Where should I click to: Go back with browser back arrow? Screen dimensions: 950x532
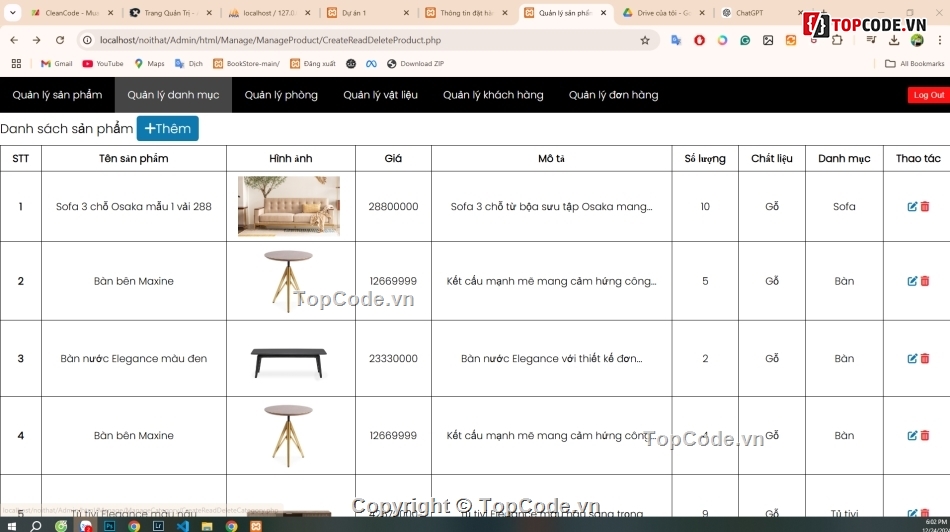(14, 40)
